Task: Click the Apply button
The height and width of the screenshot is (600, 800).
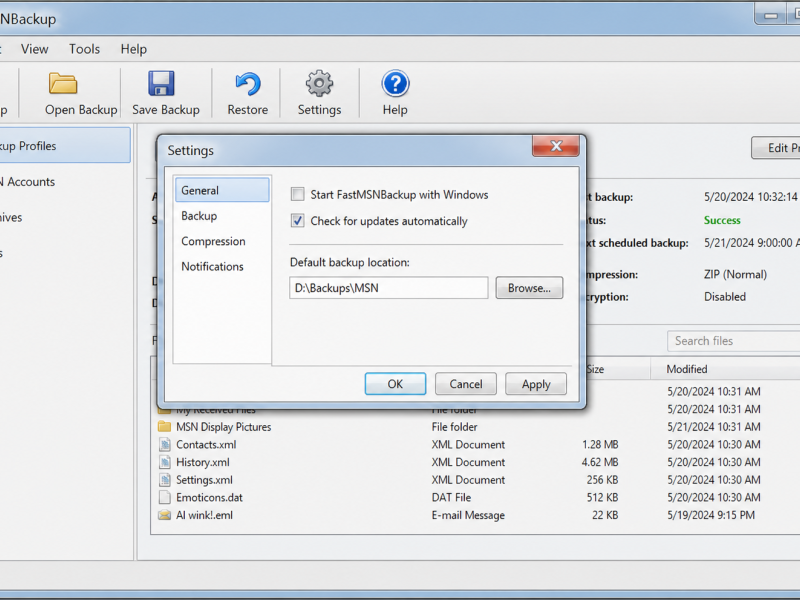Action: coord(536,384)
